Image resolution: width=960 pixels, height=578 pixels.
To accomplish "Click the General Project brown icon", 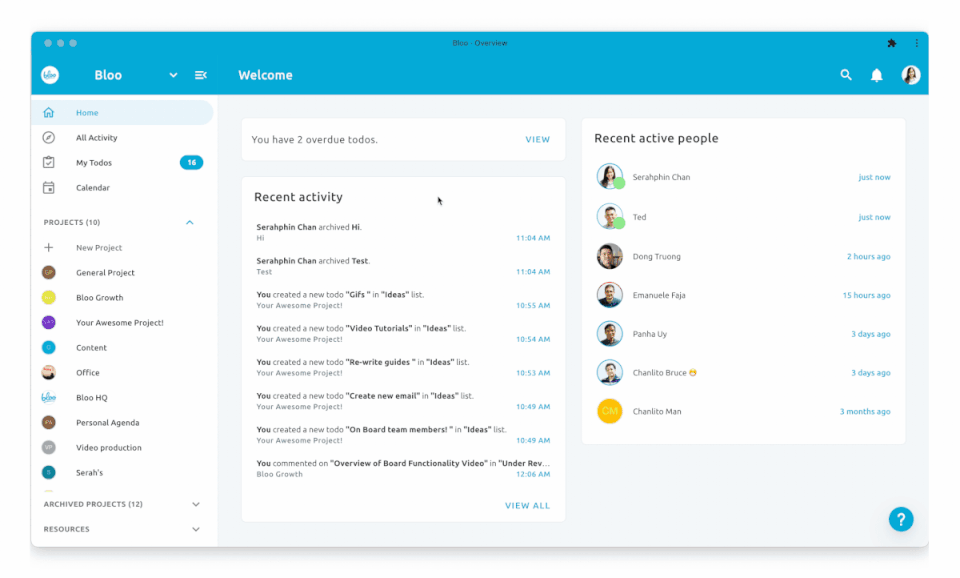I will click(48, 272).
